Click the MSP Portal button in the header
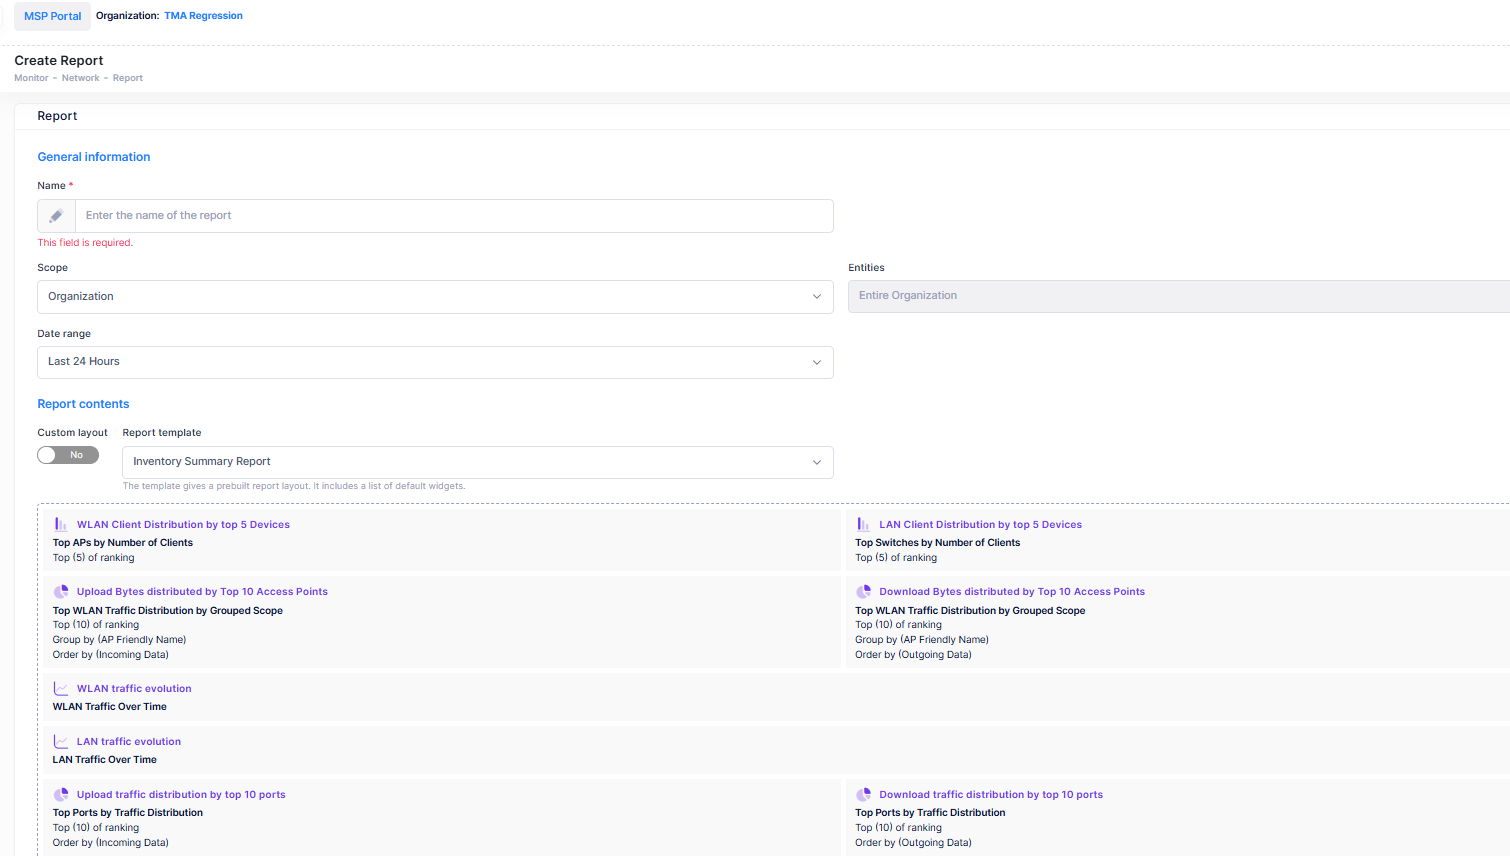The height and width of the screenshot is (856, 1510). tap(51, 15)
